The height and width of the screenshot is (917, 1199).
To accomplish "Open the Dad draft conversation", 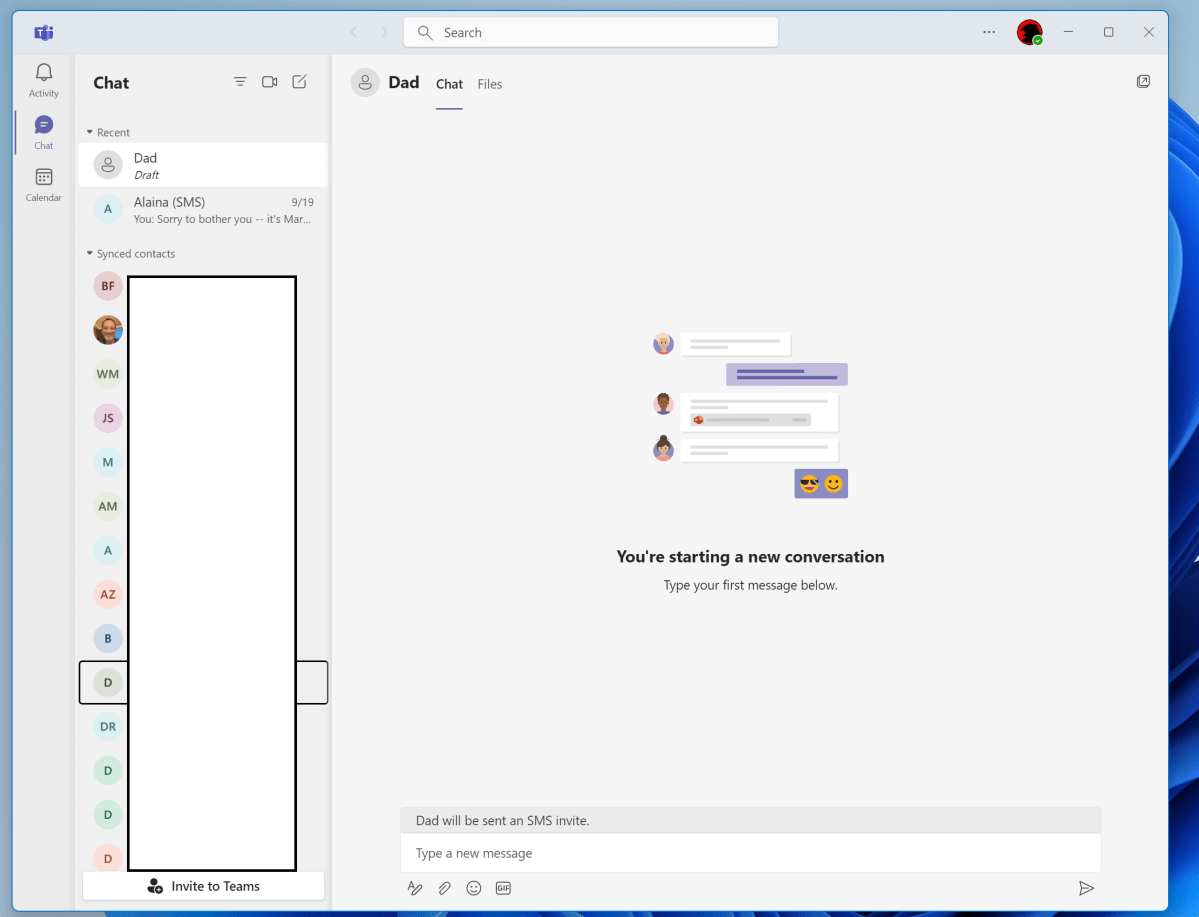I will 203,165.
